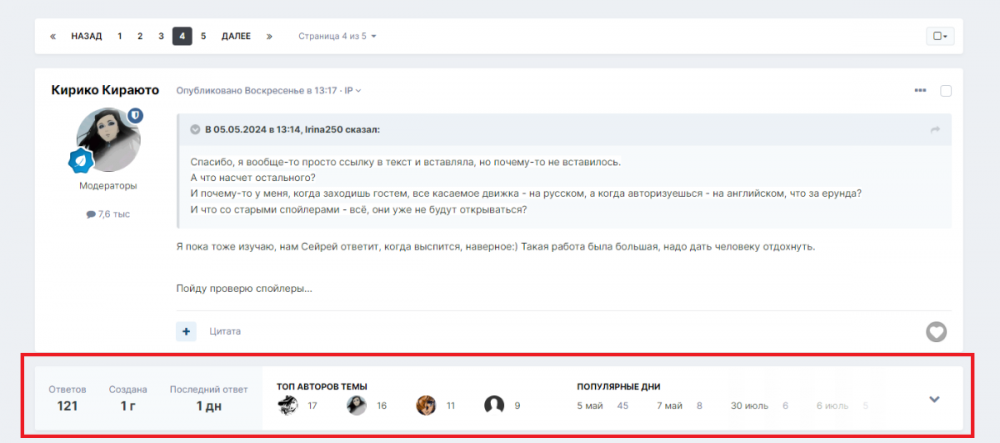The image size is (1000, 443).
Task: Click the heart reaction icon on post
Action: (936, 332)
